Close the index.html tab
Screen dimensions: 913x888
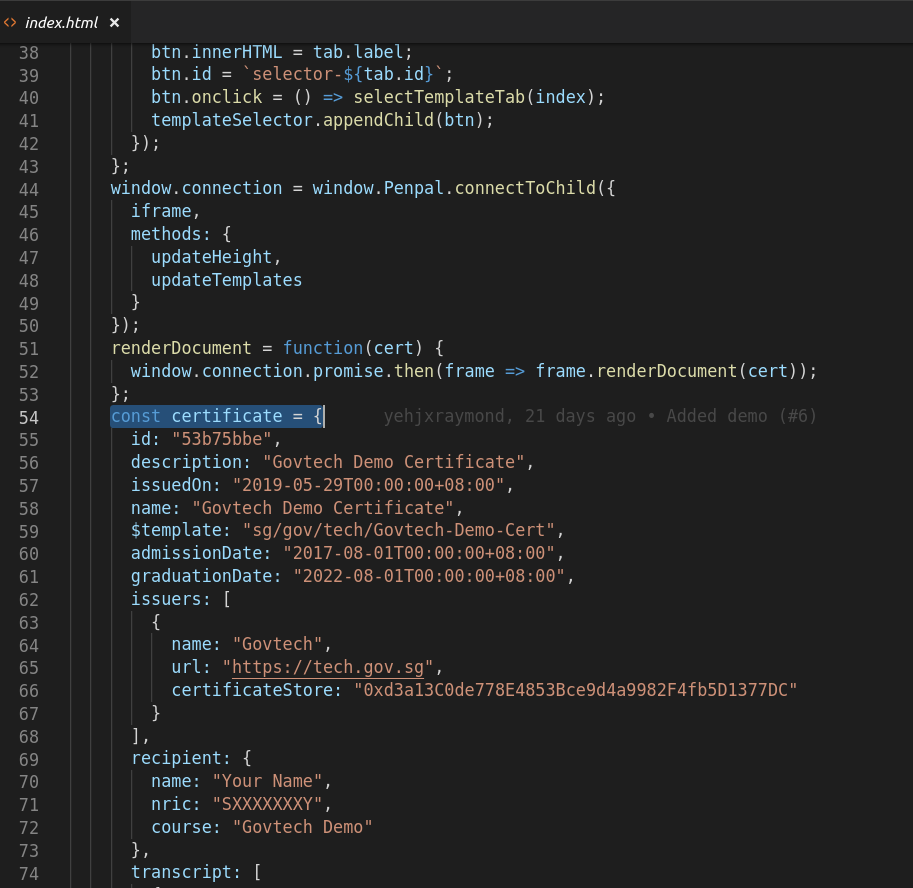coord(114,22)
